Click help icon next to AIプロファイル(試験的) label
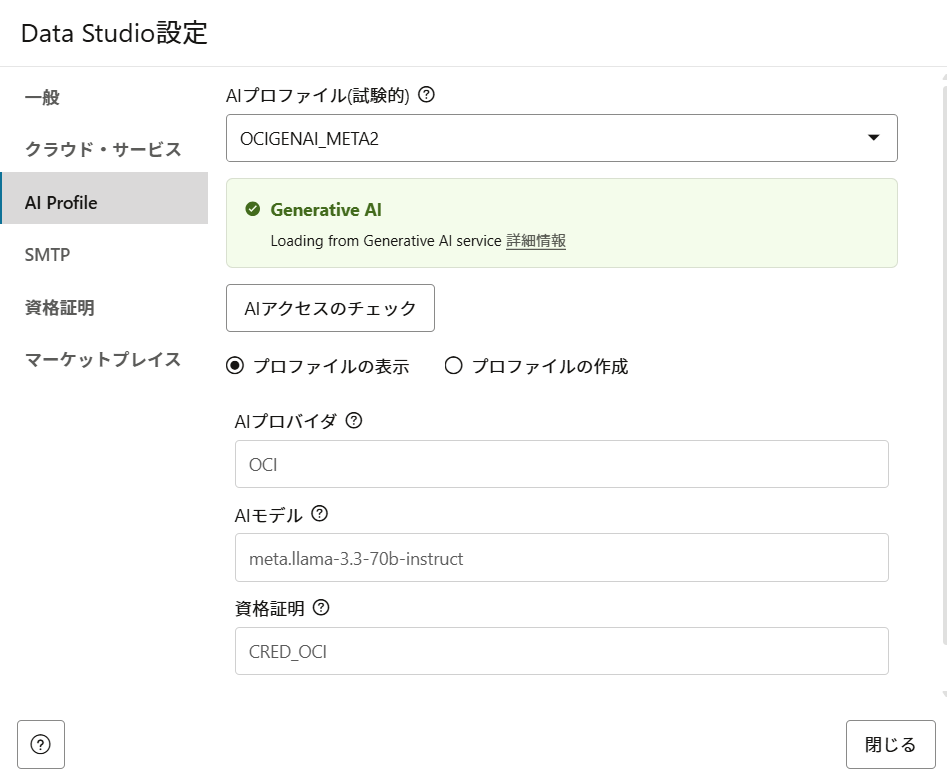The image size is (947, 780). pyautogui.click(x=426, y=94)
